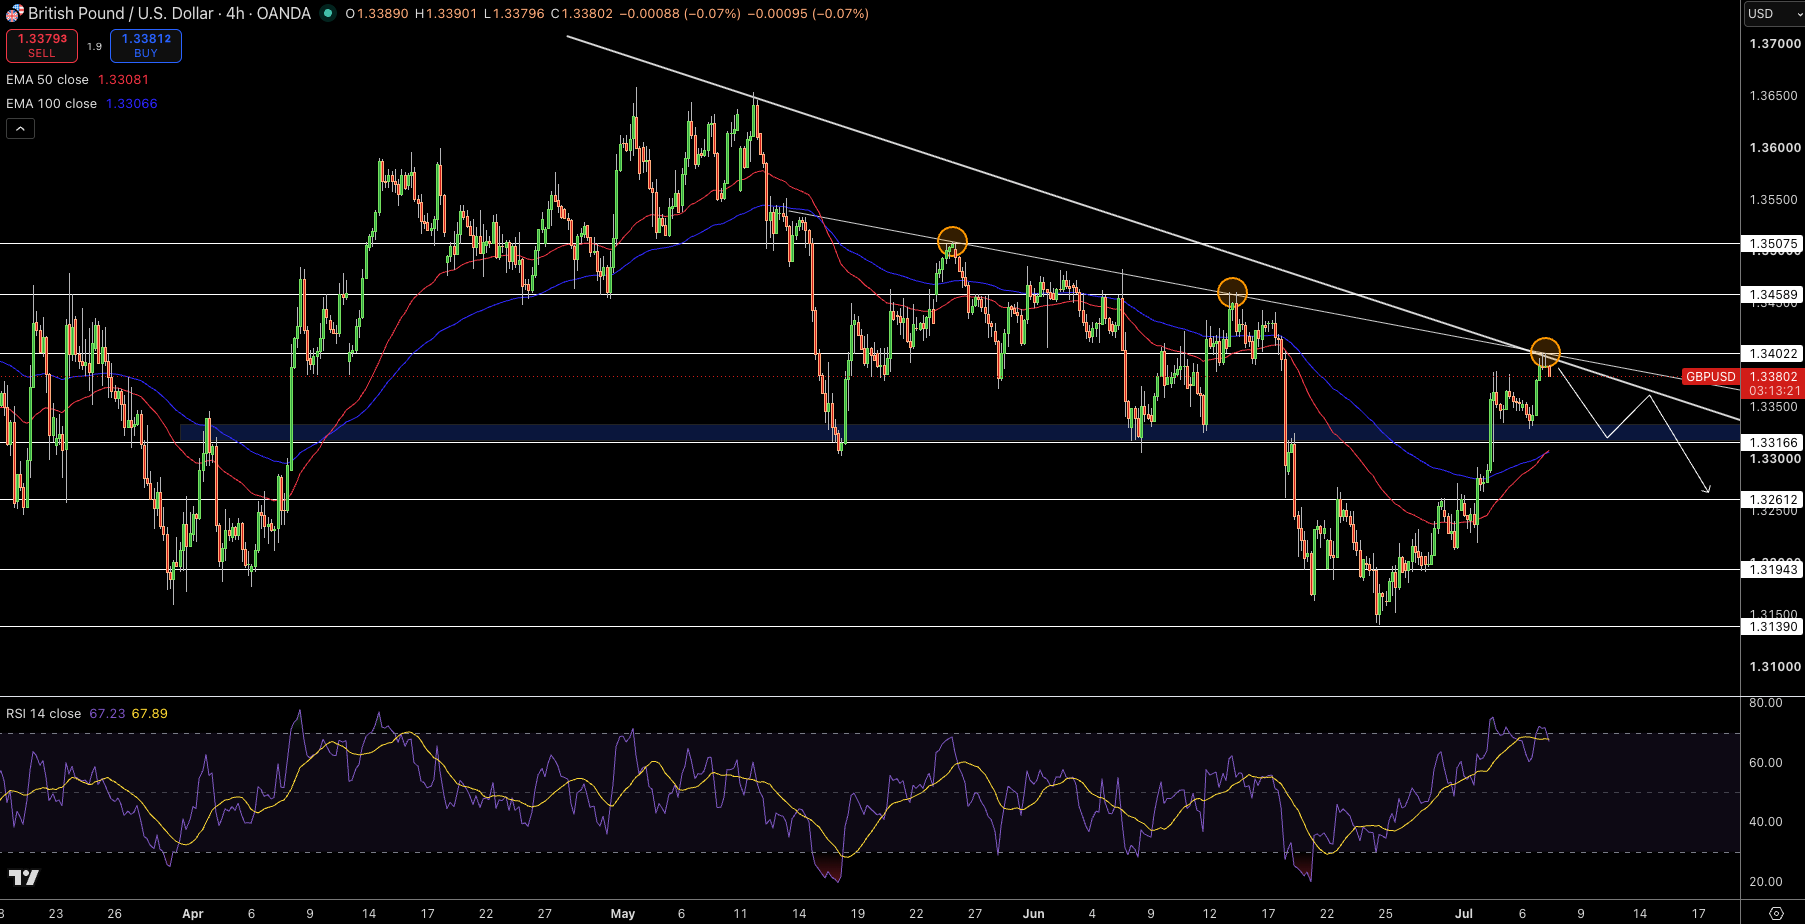This screenshot has height=924, width=1805.
Task: Collapse the indicator legend with chevron button
Action: click(20, 128)
